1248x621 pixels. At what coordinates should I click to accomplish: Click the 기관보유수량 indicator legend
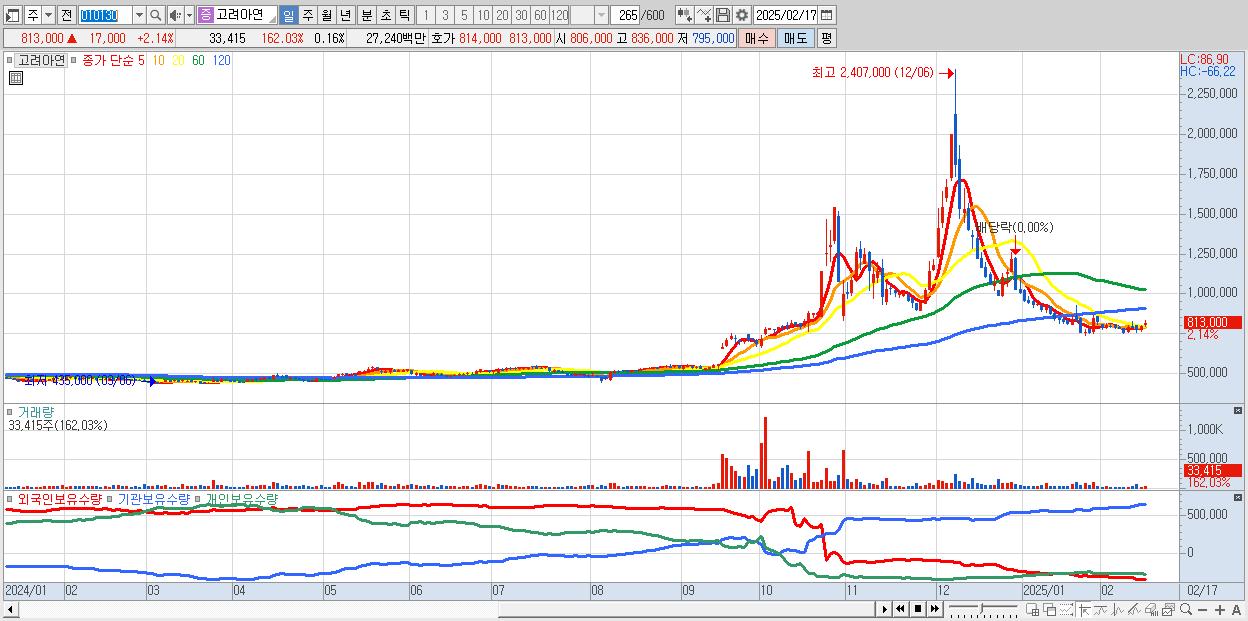[153, 498]
